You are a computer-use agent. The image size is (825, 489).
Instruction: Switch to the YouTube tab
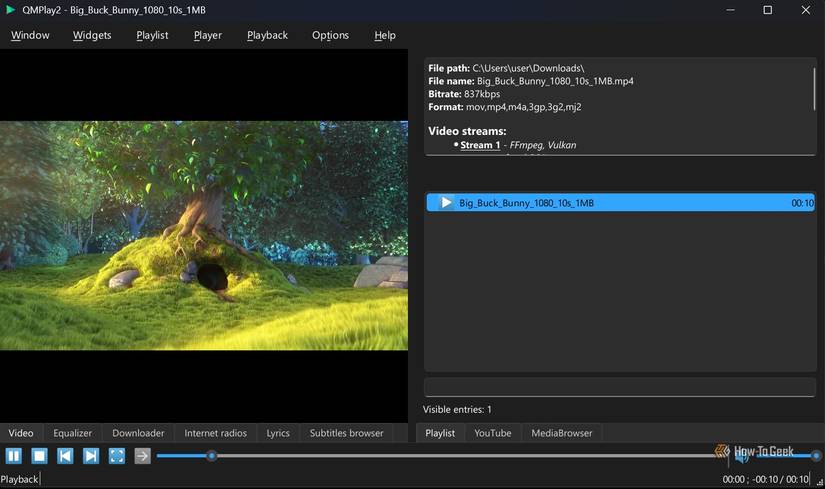[x=493, y=433]
